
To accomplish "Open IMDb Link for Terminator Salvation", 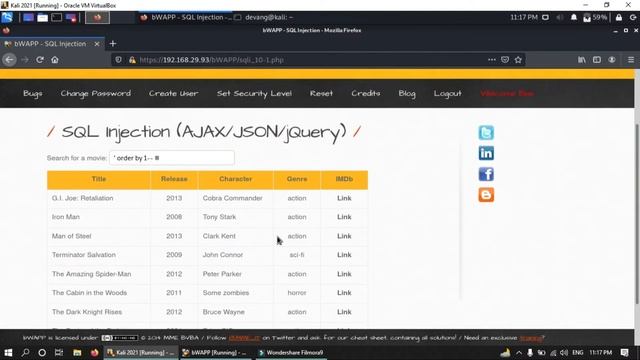I will click(344, 255).
